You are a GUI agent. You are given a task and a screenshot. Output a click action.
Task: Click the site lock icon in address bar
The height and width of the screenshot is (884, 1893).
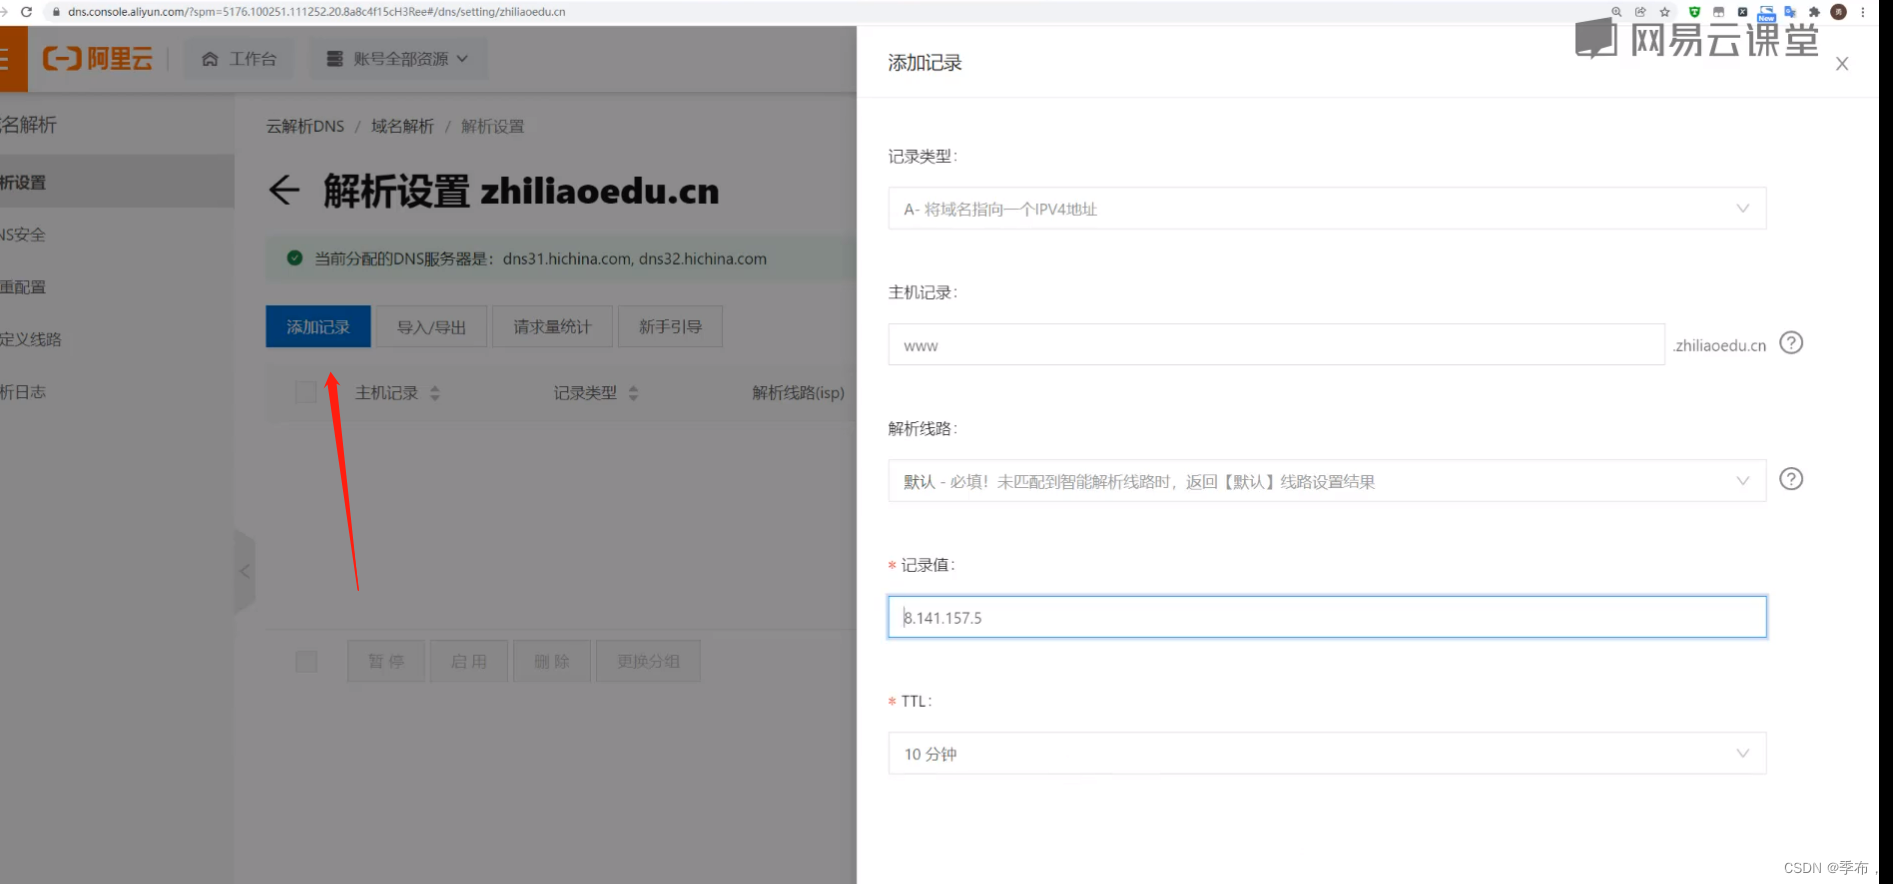(56, 12)
